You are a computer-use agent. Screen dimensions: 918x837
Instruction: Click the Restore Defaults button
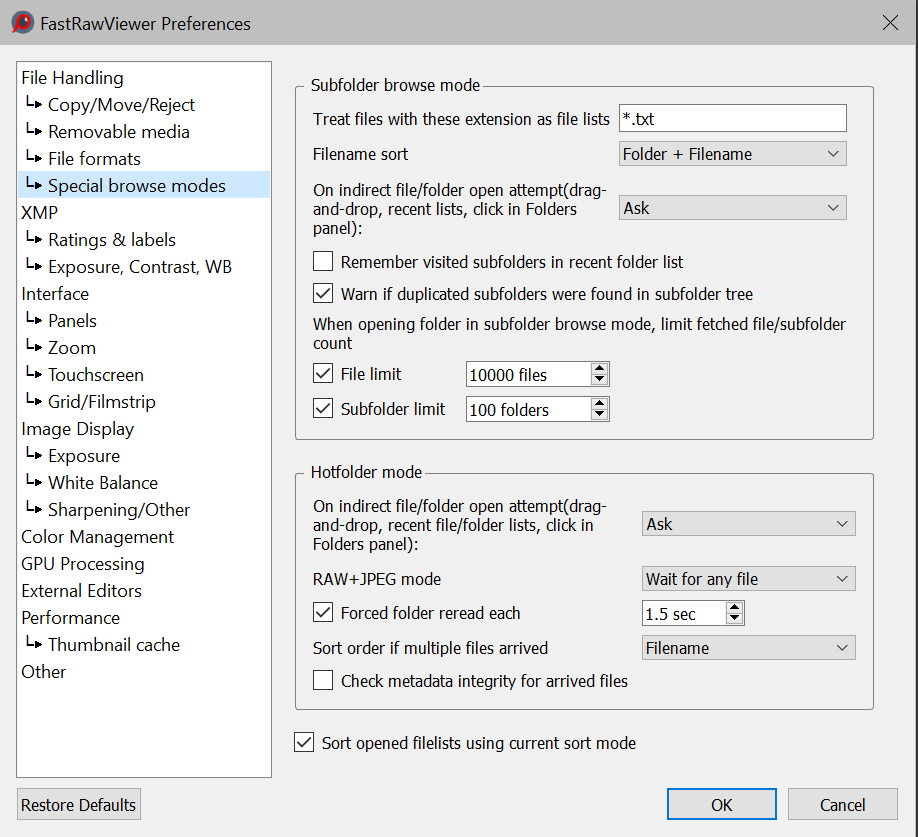(79, 805)
